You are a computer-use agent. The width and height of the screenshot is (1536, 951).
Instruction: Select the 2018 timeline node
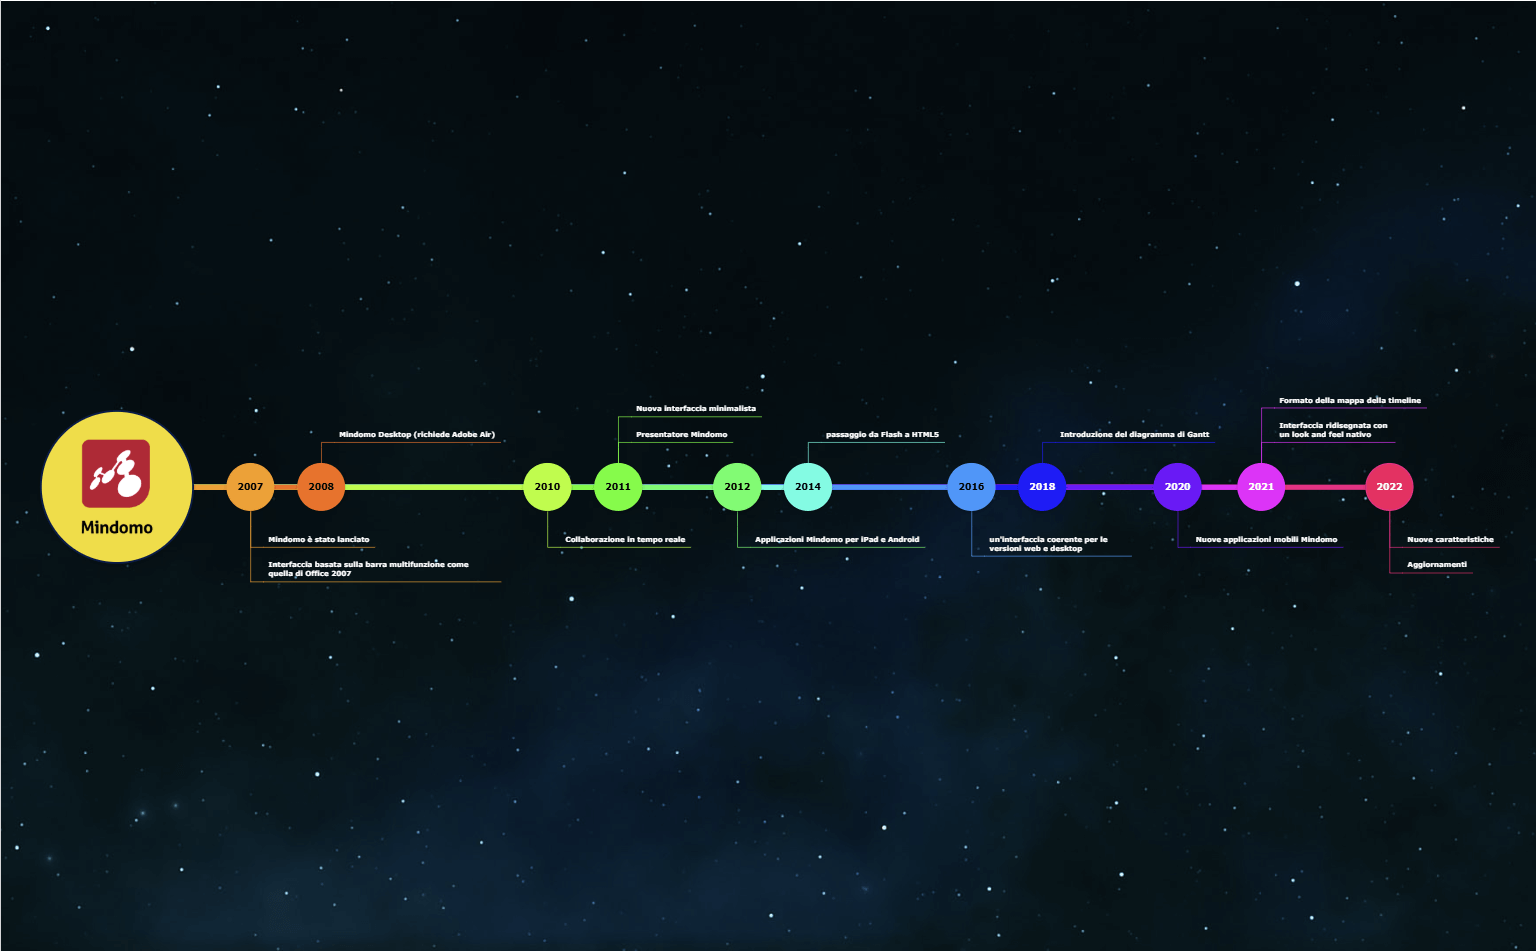(1042, 487)
